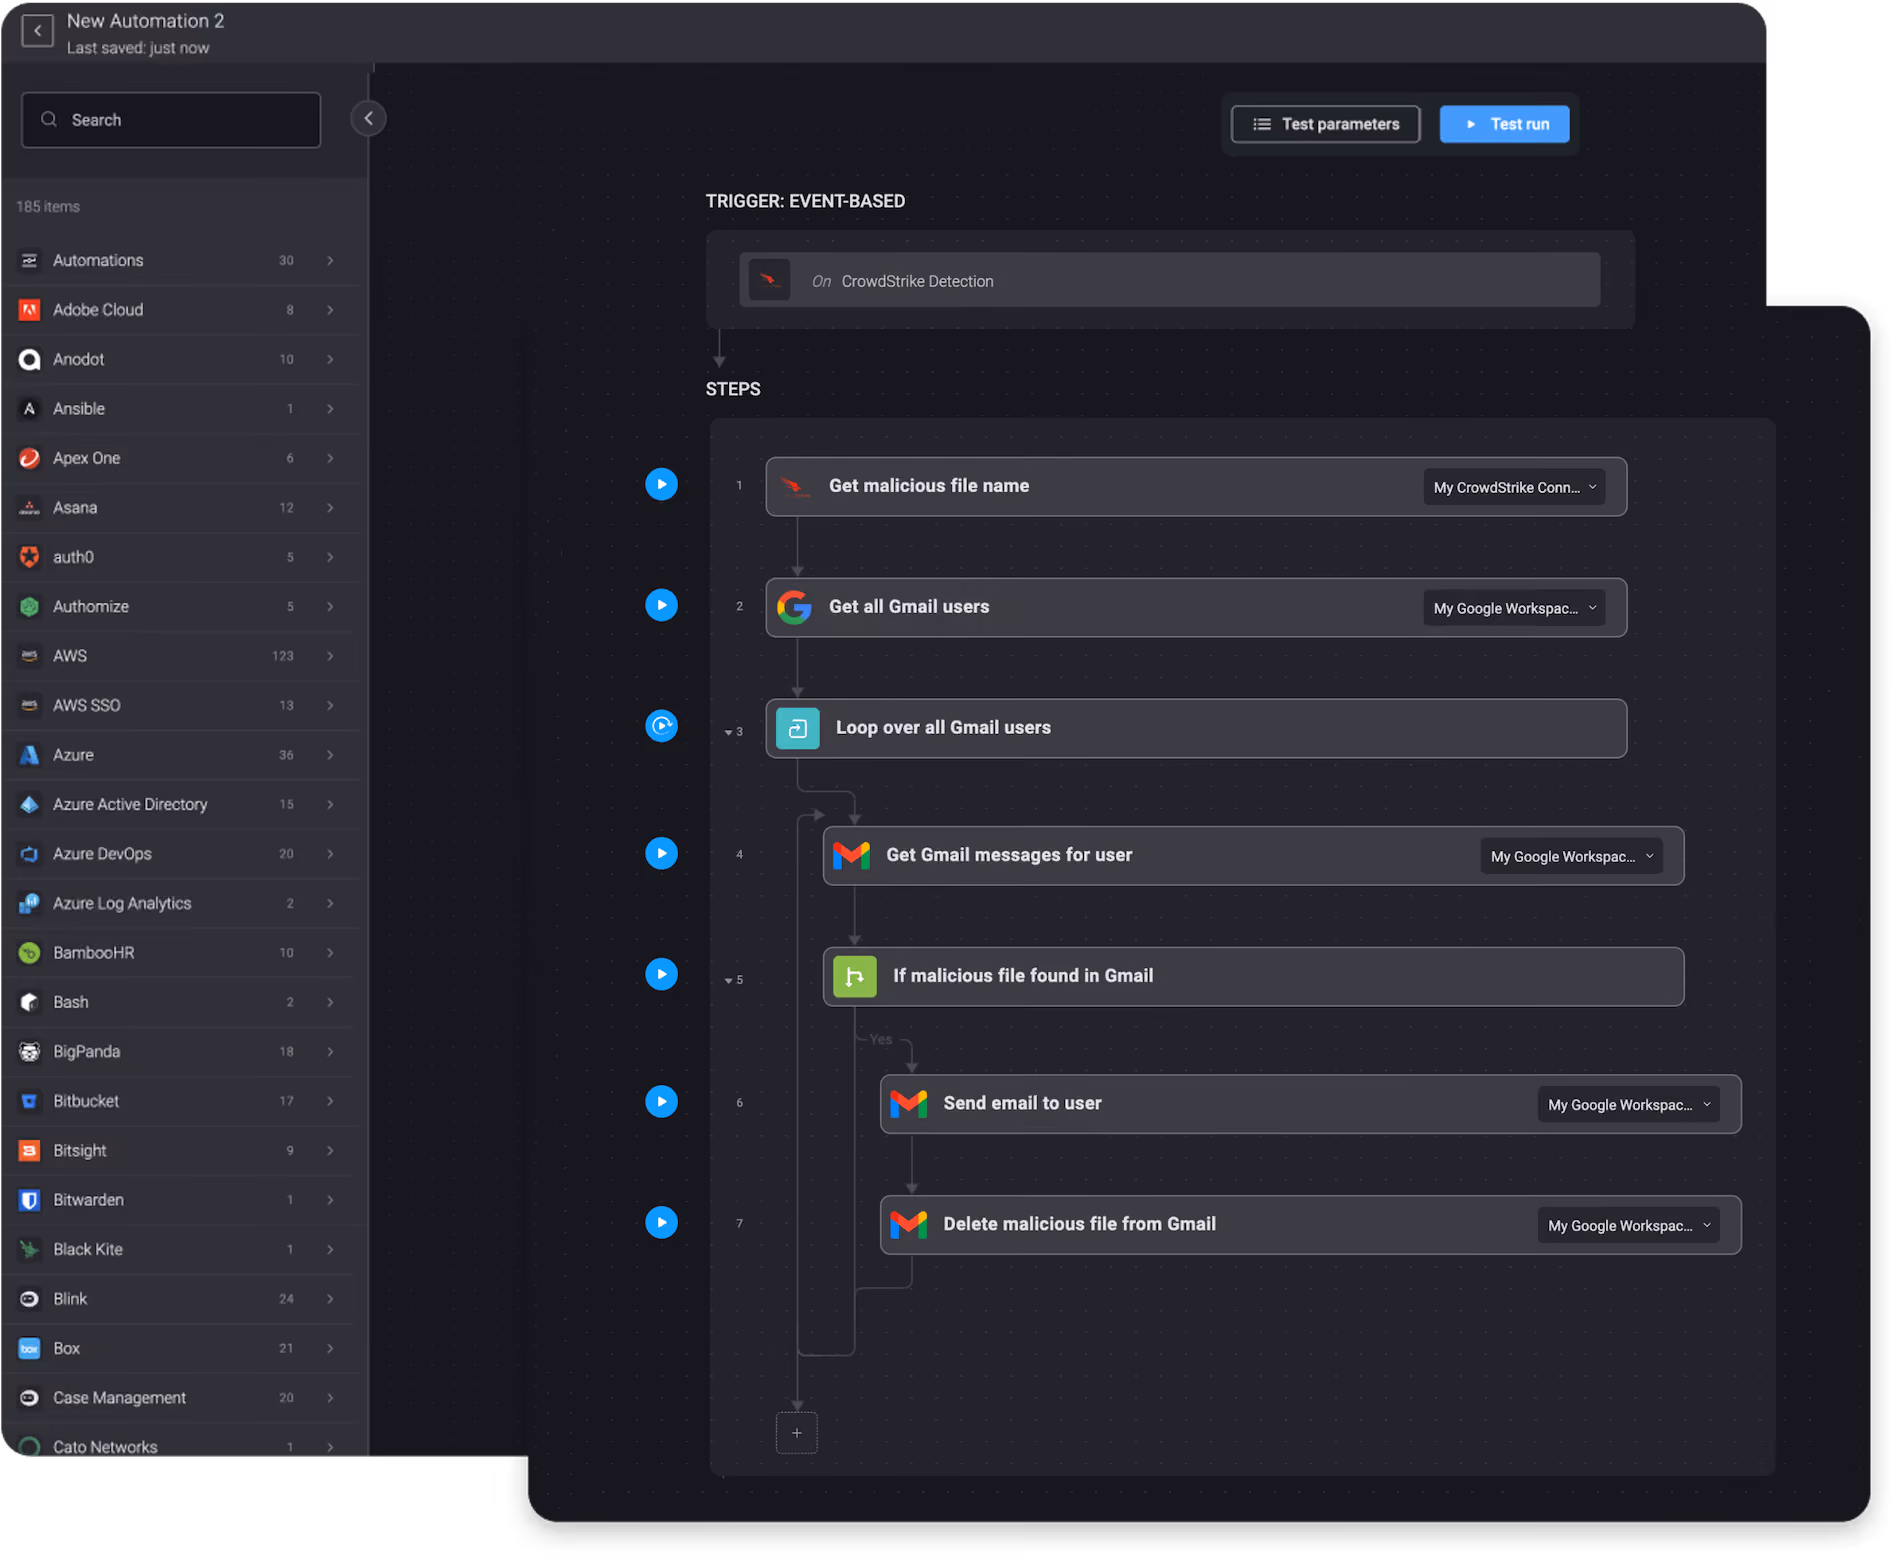Click the Google icon on Get all Gmail users

795,608
